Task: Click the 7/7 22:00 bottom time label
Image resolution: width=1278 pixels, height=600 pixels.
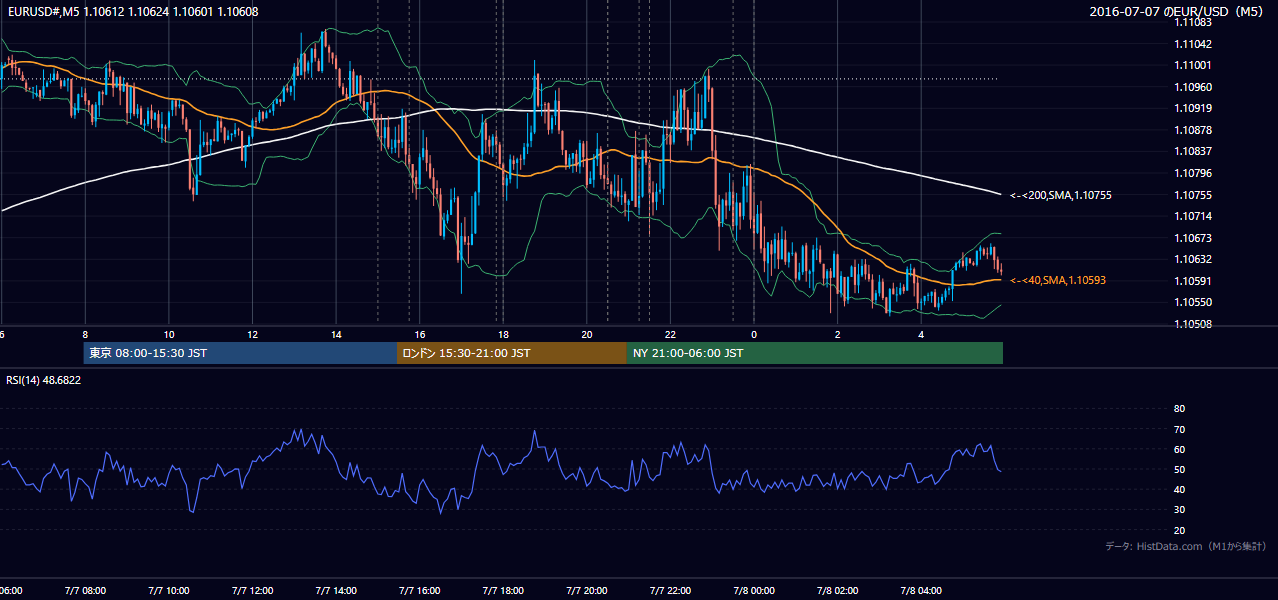Action: tap(670, 591)
